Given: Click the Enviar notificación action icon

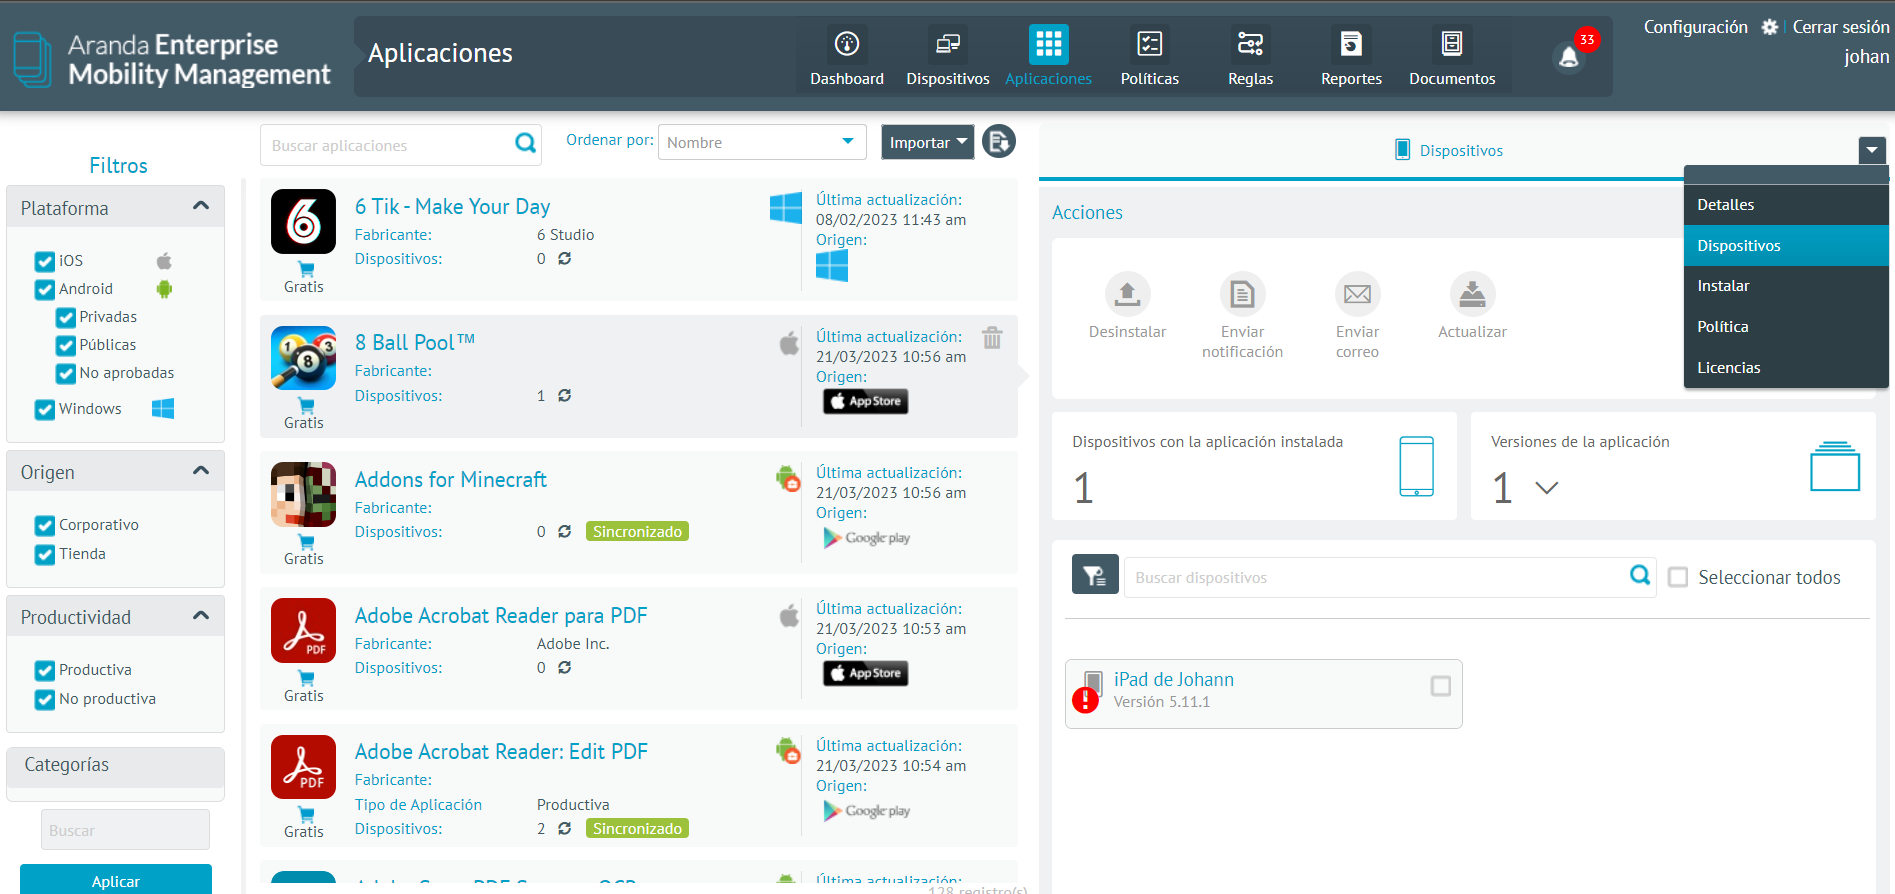Looking at the screenshot, I should [1242, 294].
